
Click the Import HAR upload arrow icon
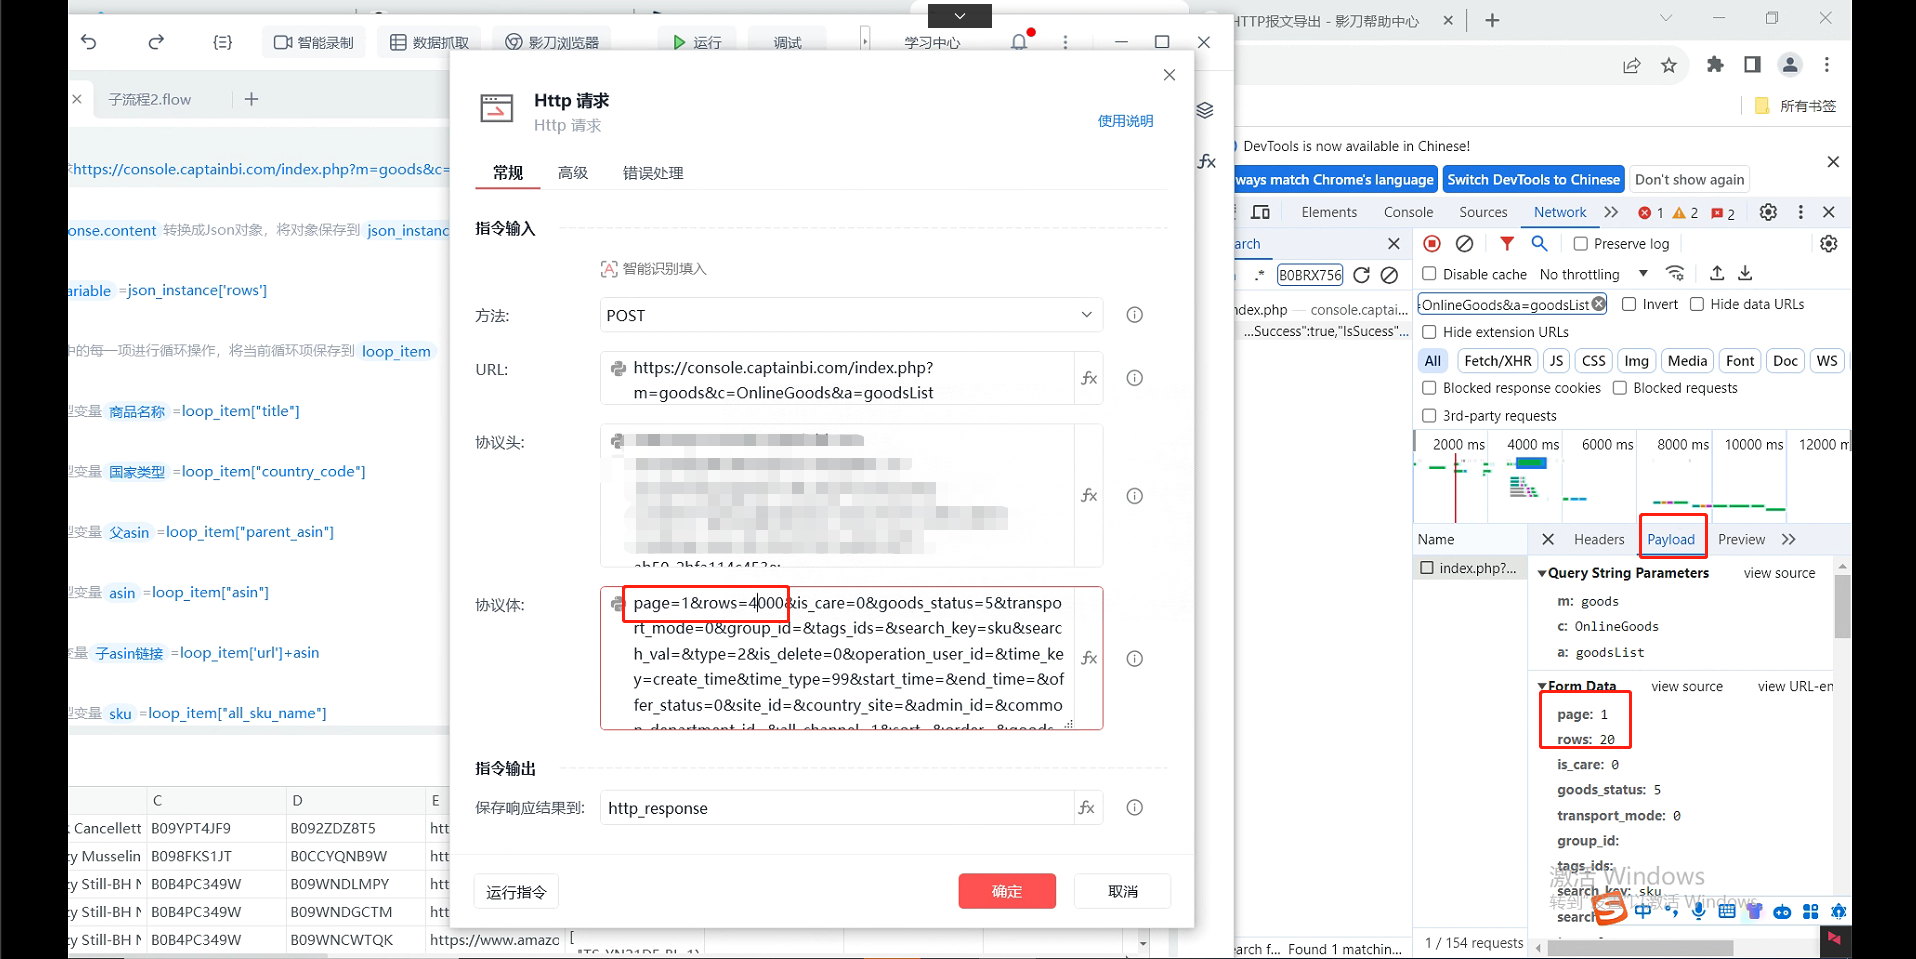1717,273
